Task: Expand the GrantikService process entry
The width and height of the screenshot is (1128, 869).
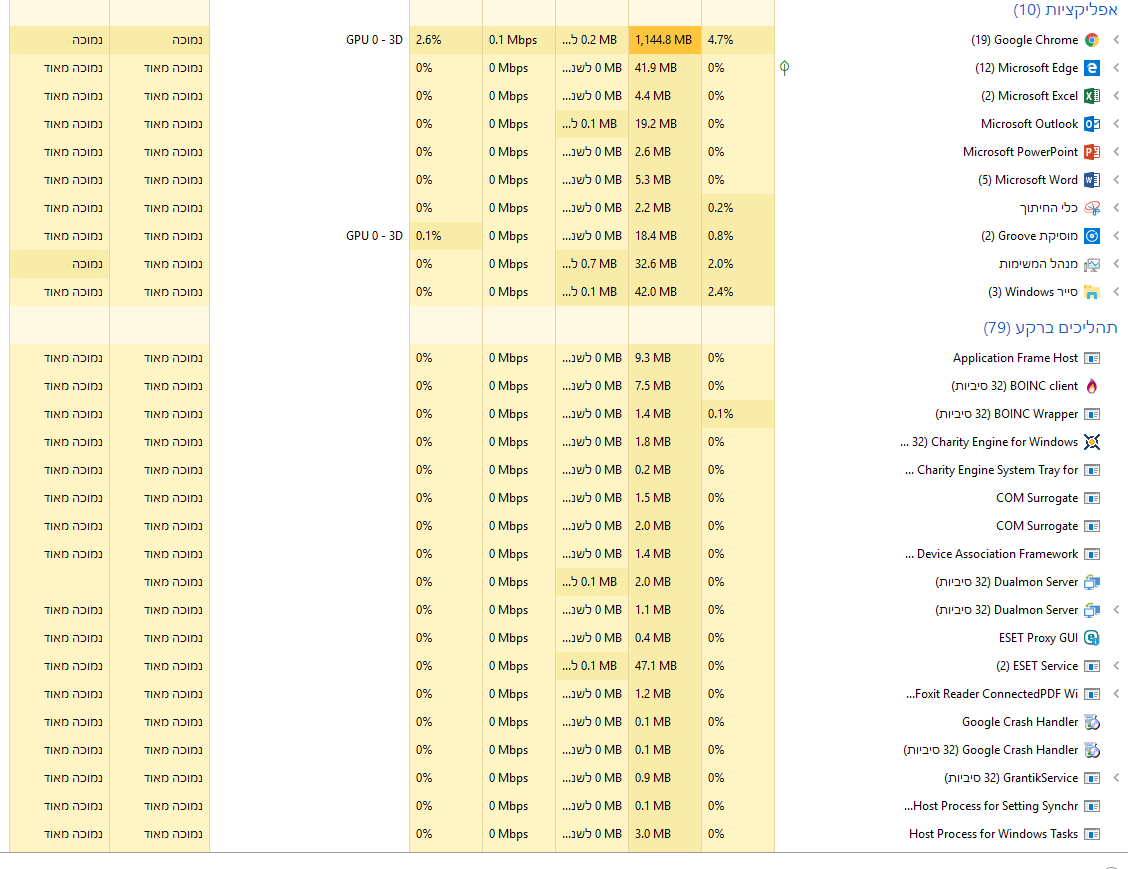Action: pyautogui.click(x=1116, y=778)
